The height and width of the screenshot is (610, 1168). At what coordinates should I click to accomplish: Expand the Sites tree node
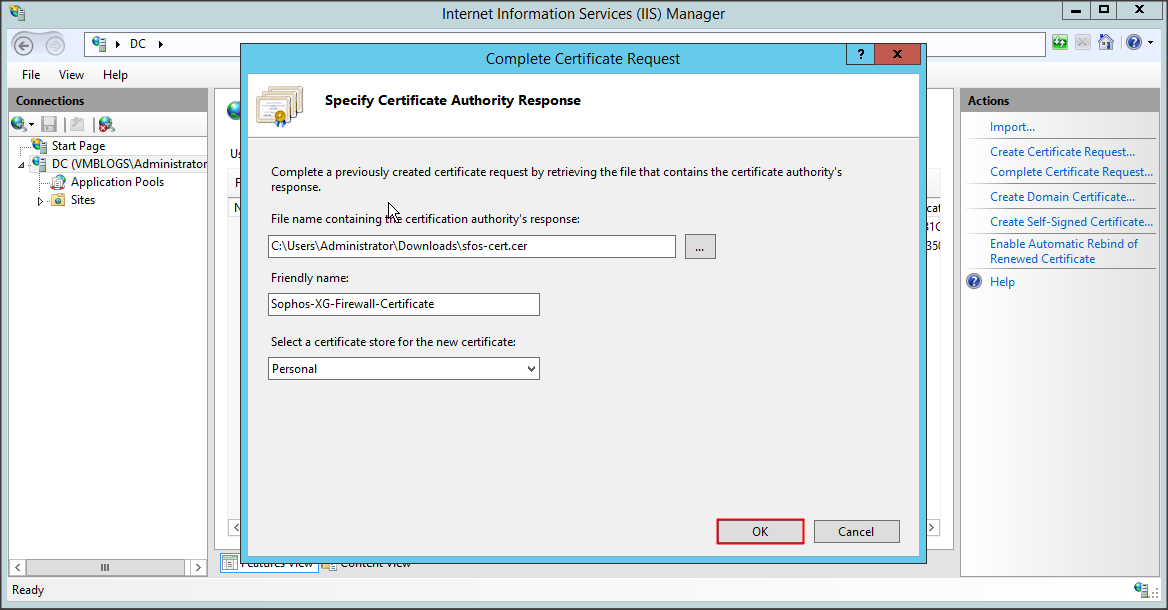click(41, 201)
